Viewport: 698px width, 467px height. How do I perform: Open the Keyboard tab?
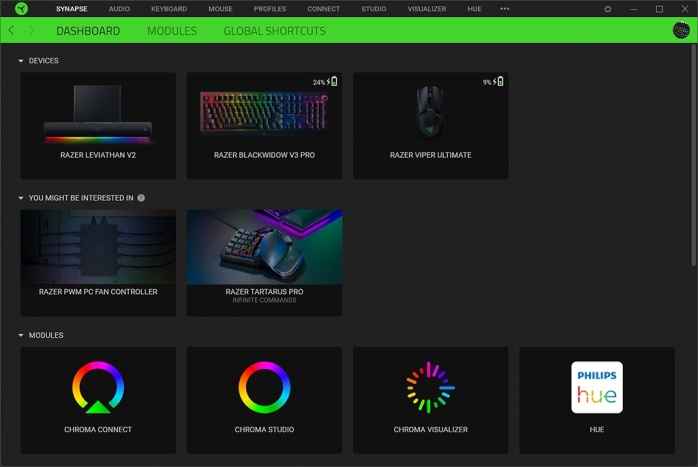click(x=169, y=8)
